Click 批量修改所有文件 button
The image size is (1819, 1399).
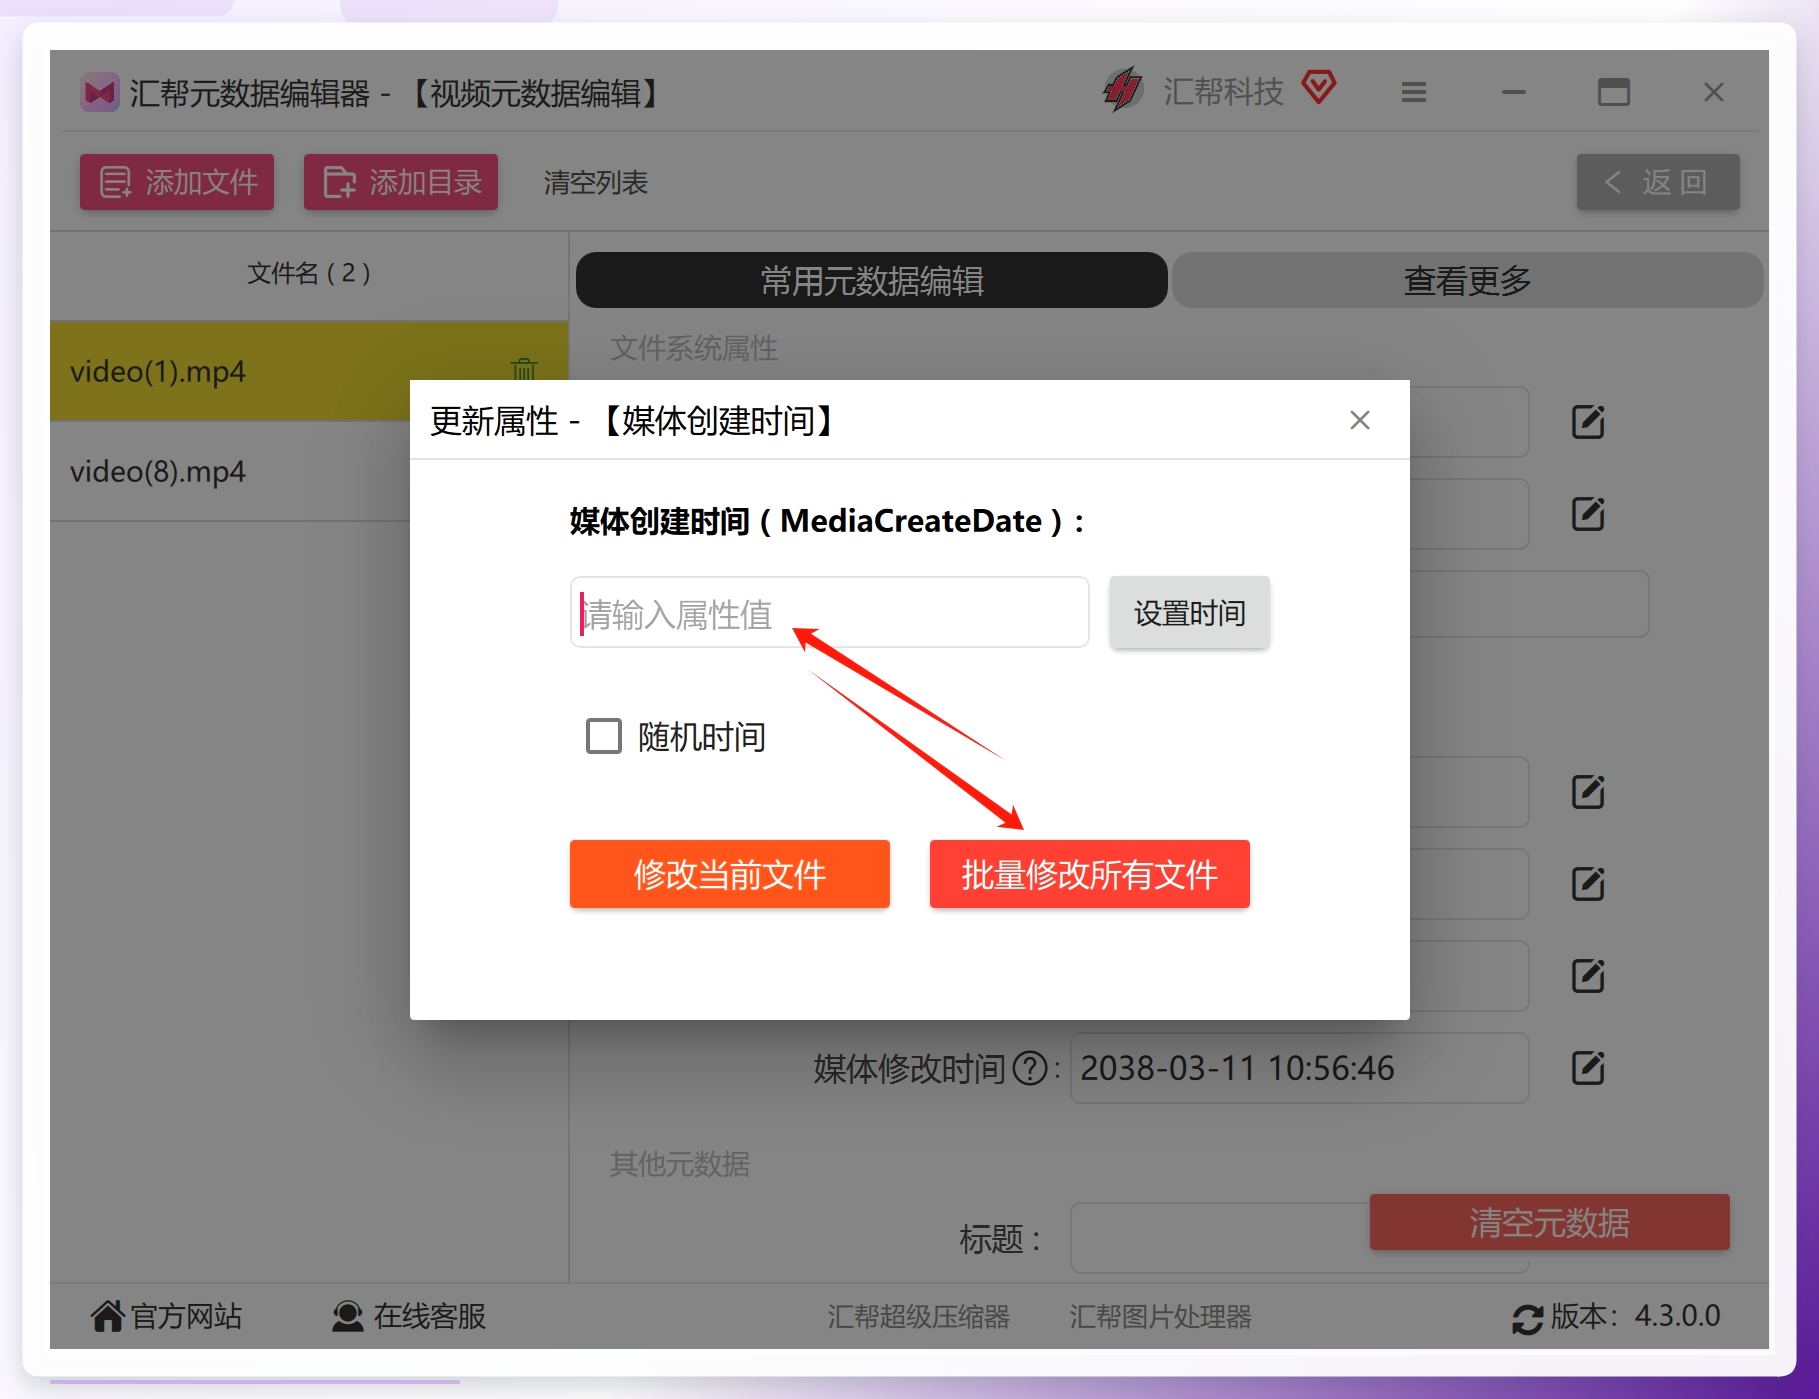pyautogui.click(x=1090, y=874)
